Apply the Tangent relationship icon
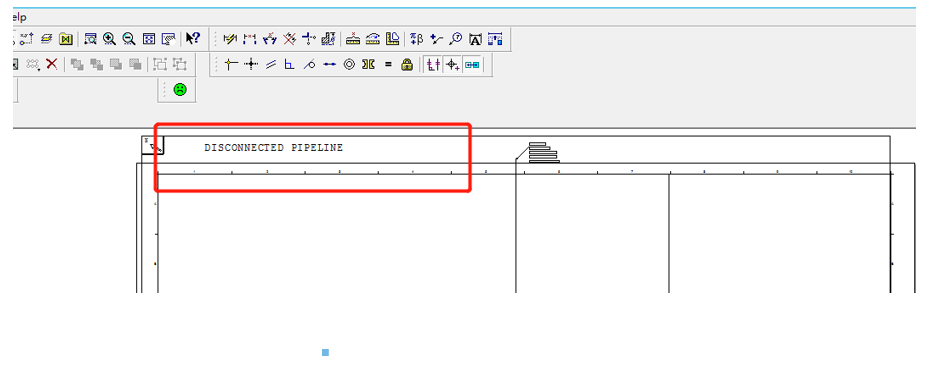This screenshot has width=931, height=378. coord(309,65)
